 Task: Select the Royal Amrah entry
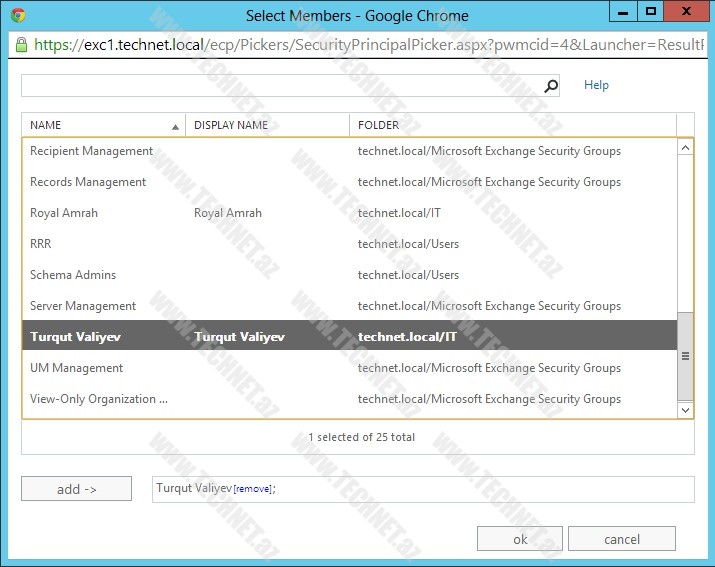point(64,213)
